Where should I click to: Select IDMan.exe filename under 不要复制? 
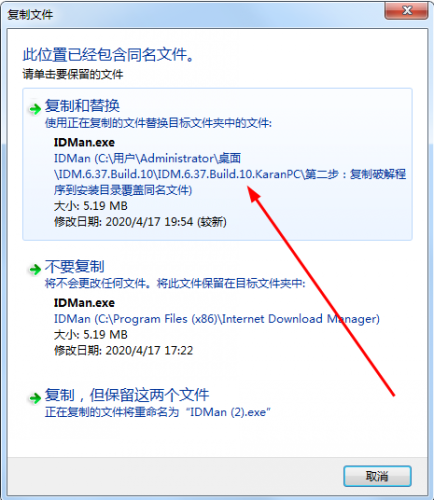click(x=84, y=303)
